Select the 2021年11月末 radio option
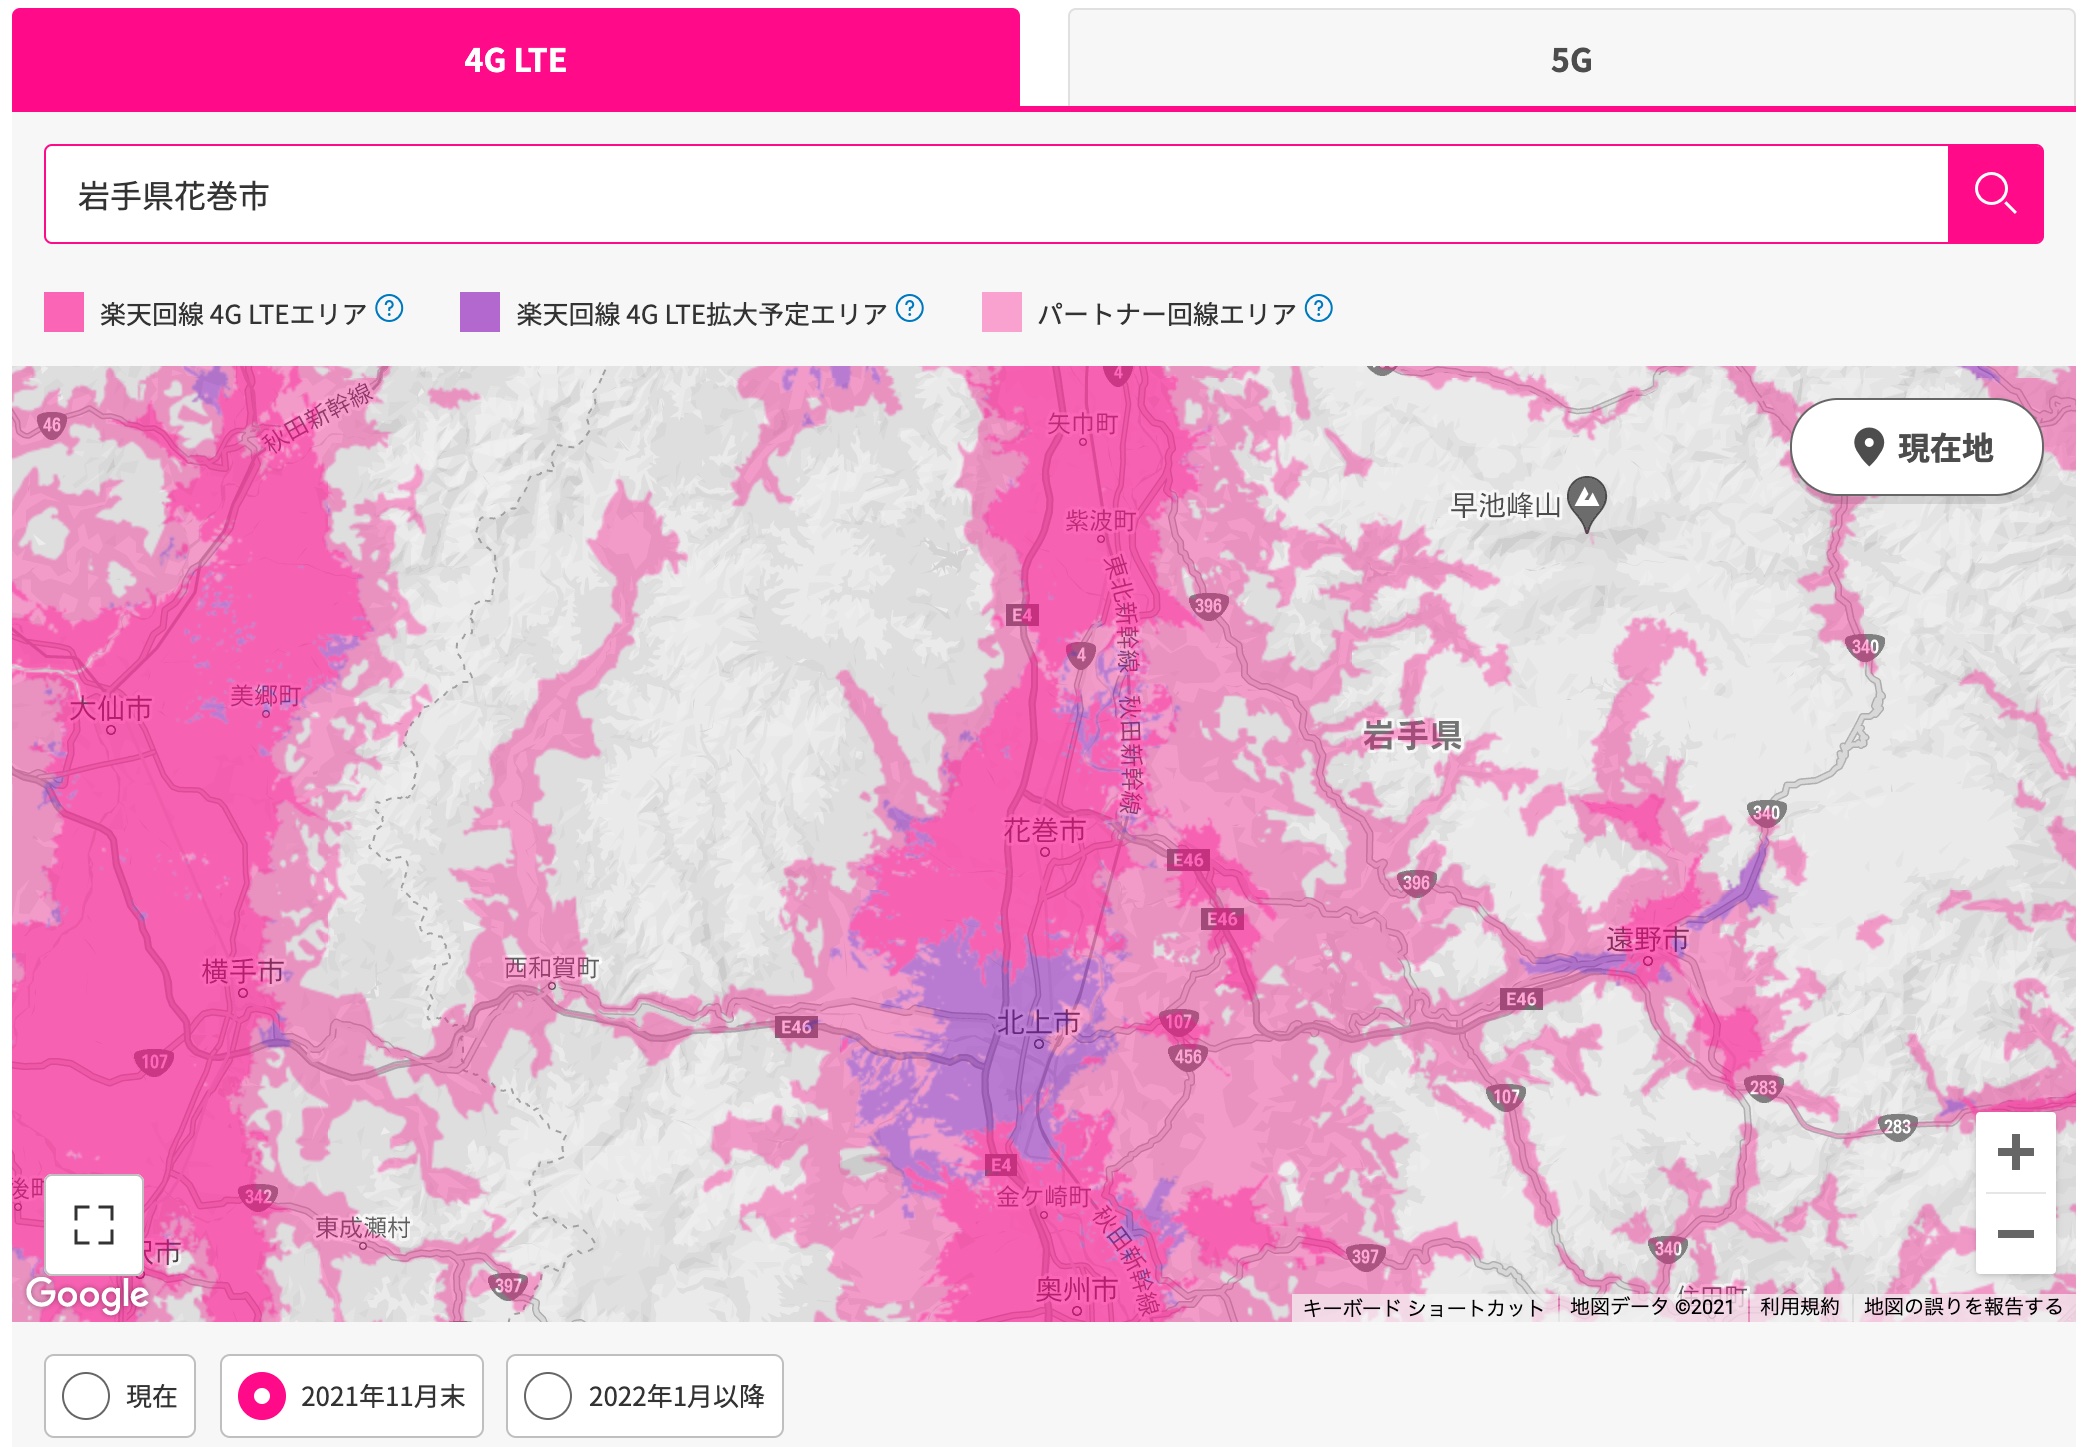2100x1447 pixels. [x=262, y=1395]
